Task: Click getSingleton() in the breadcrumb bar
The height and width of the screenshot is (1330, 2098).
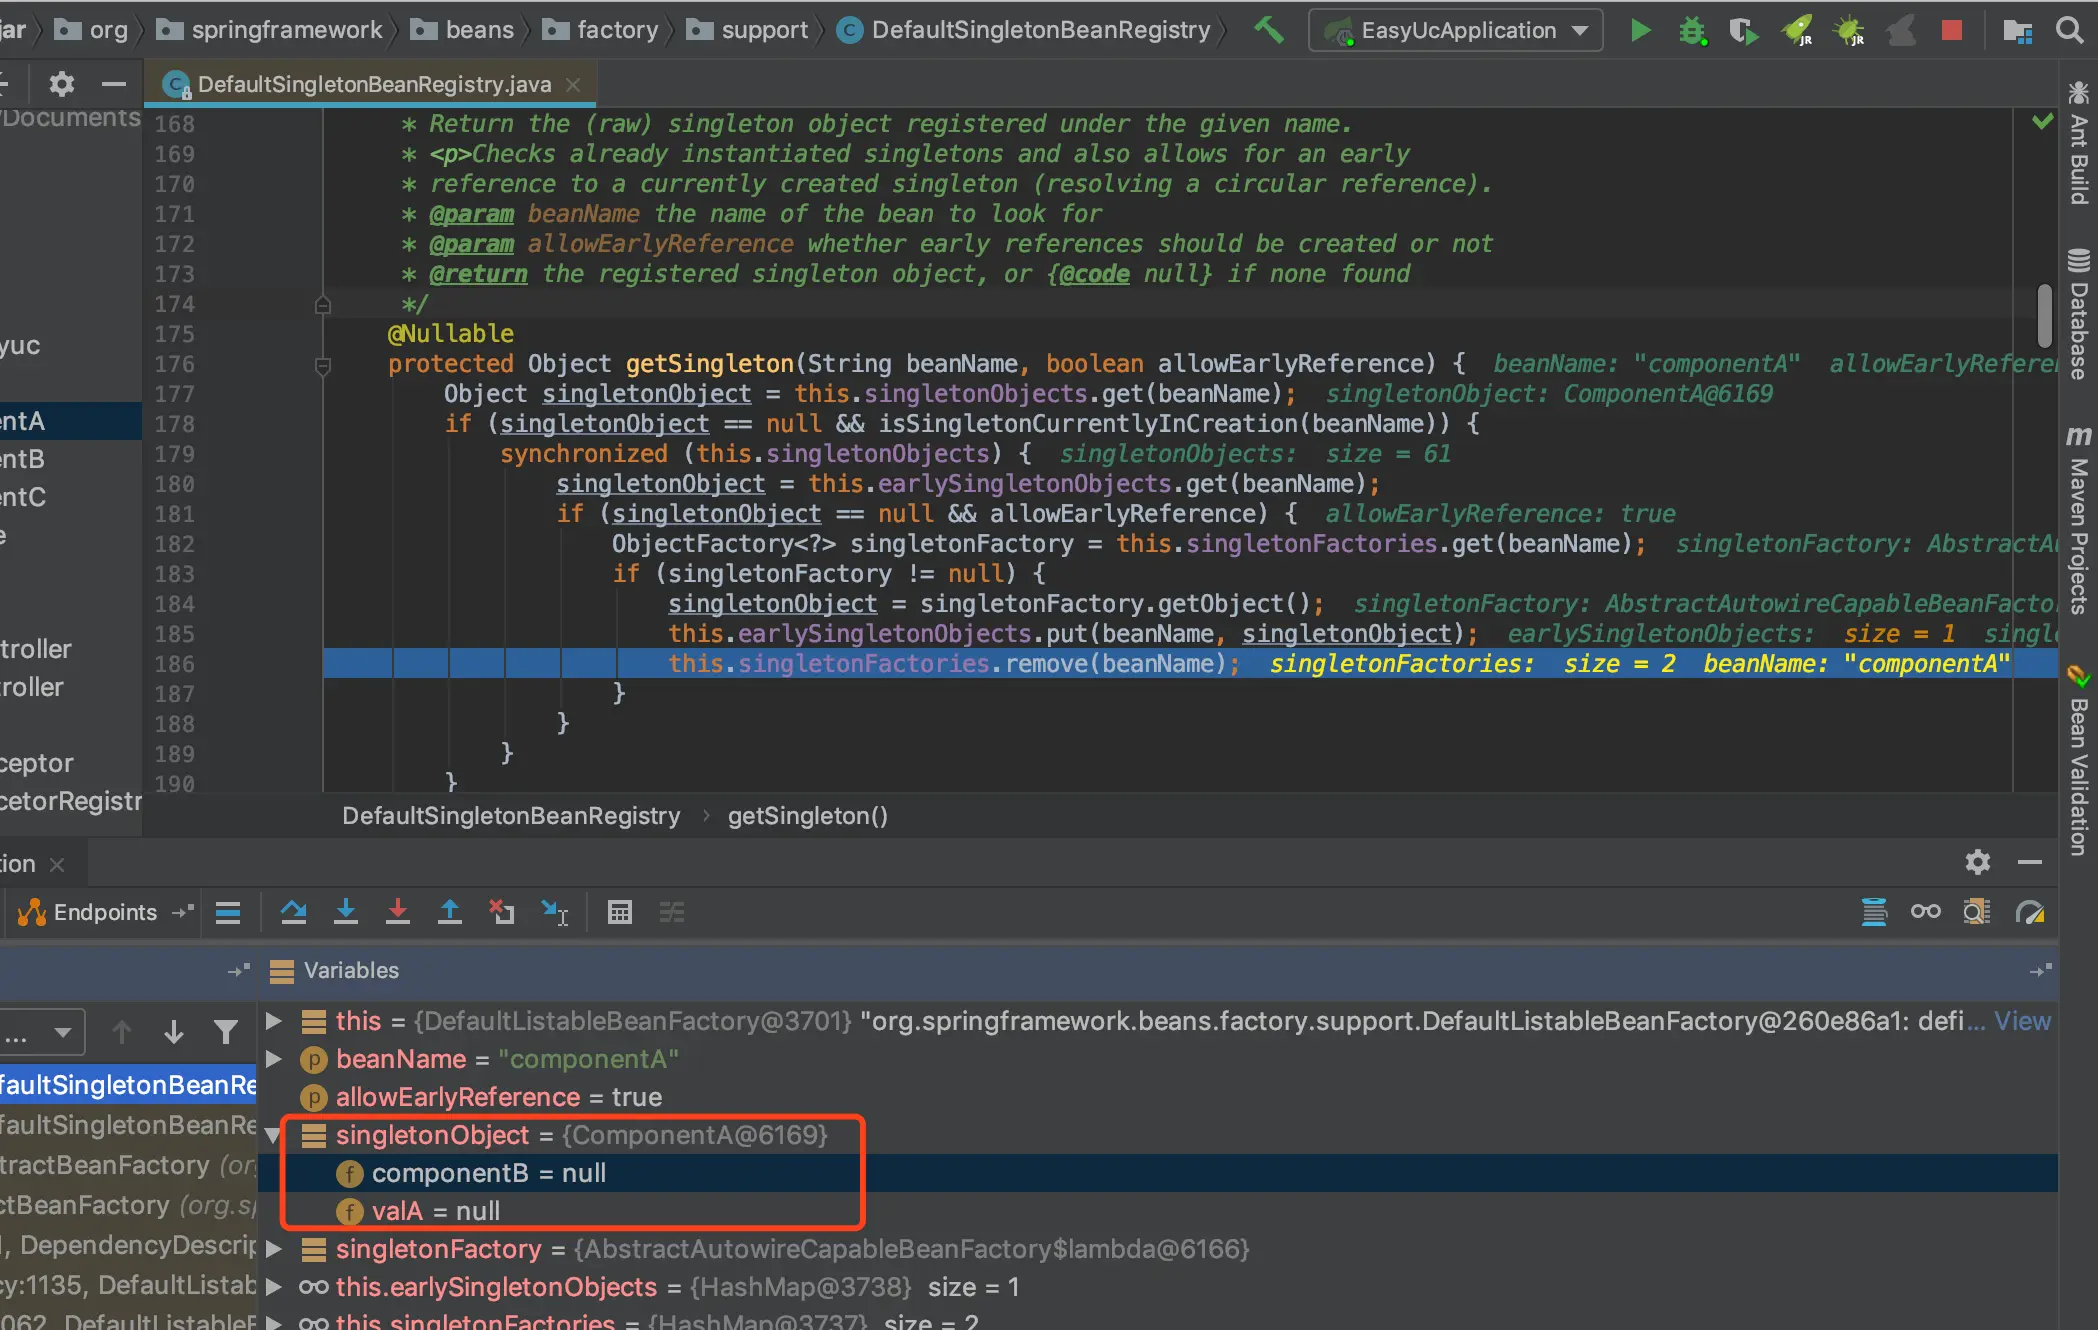Action: (x=807, y=816)
